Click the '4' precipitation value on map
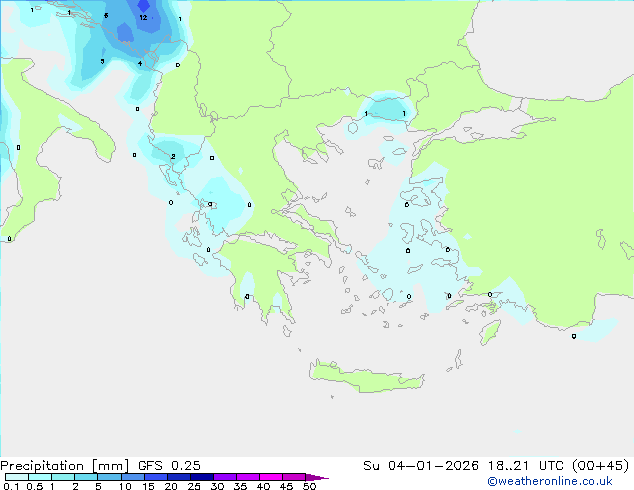 tap(140, 63)
